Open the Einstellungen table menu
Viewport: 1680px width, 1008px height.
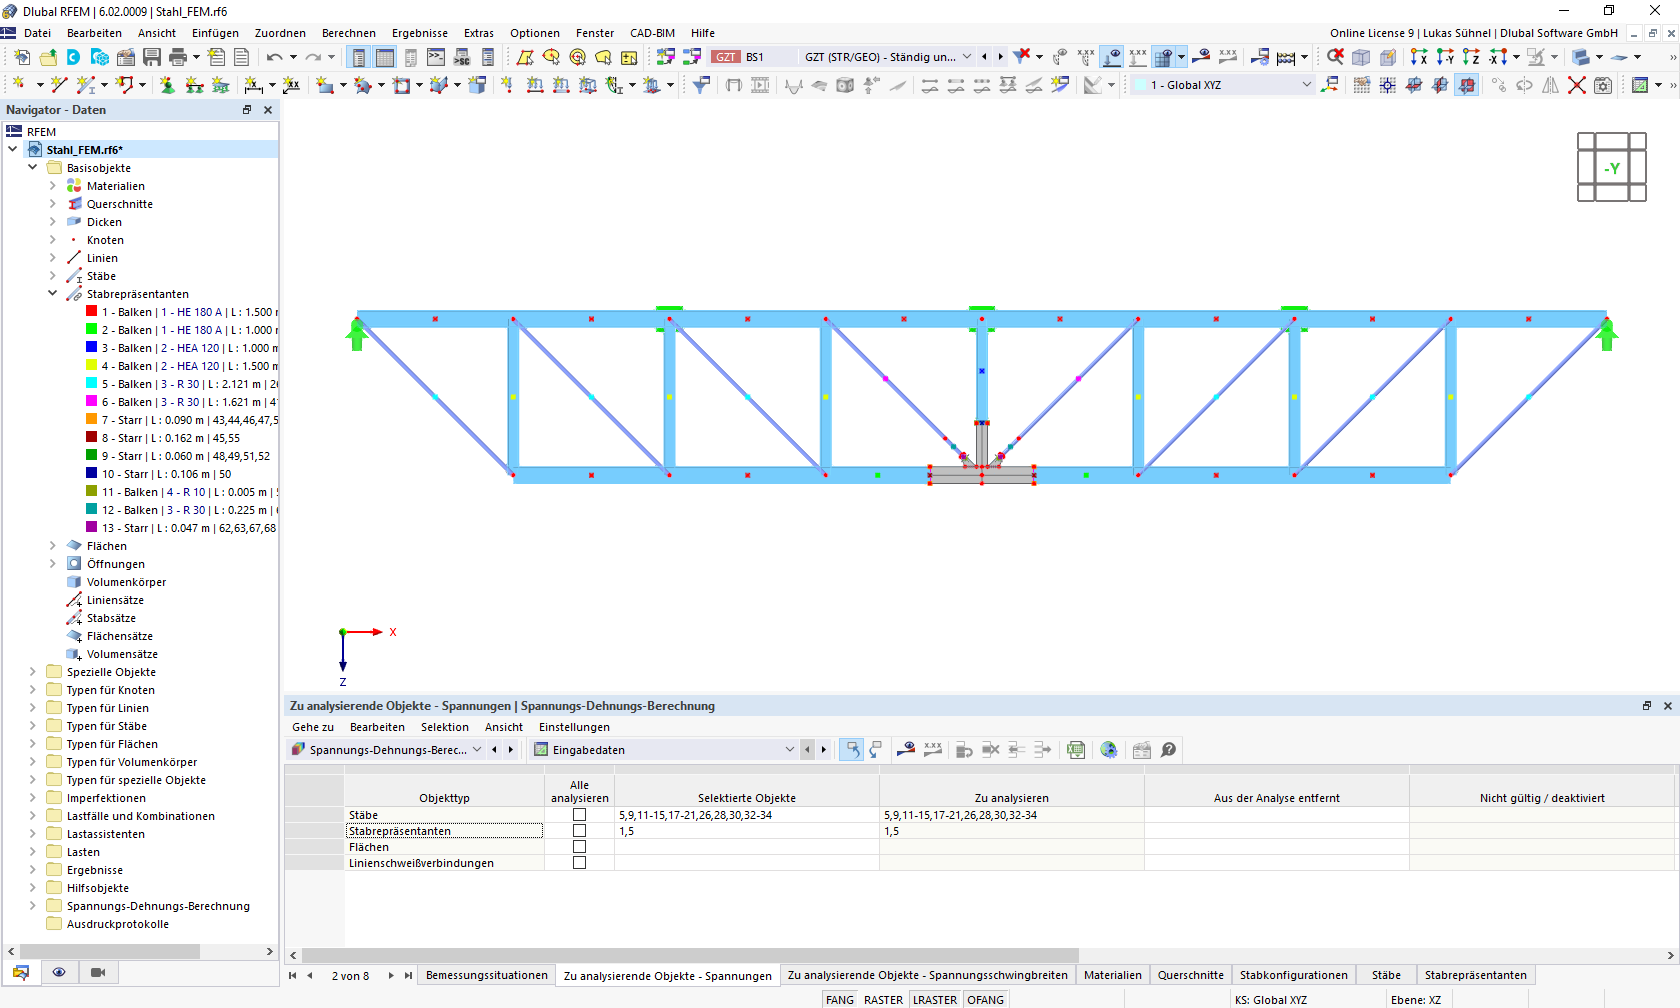tap(574, 727)
